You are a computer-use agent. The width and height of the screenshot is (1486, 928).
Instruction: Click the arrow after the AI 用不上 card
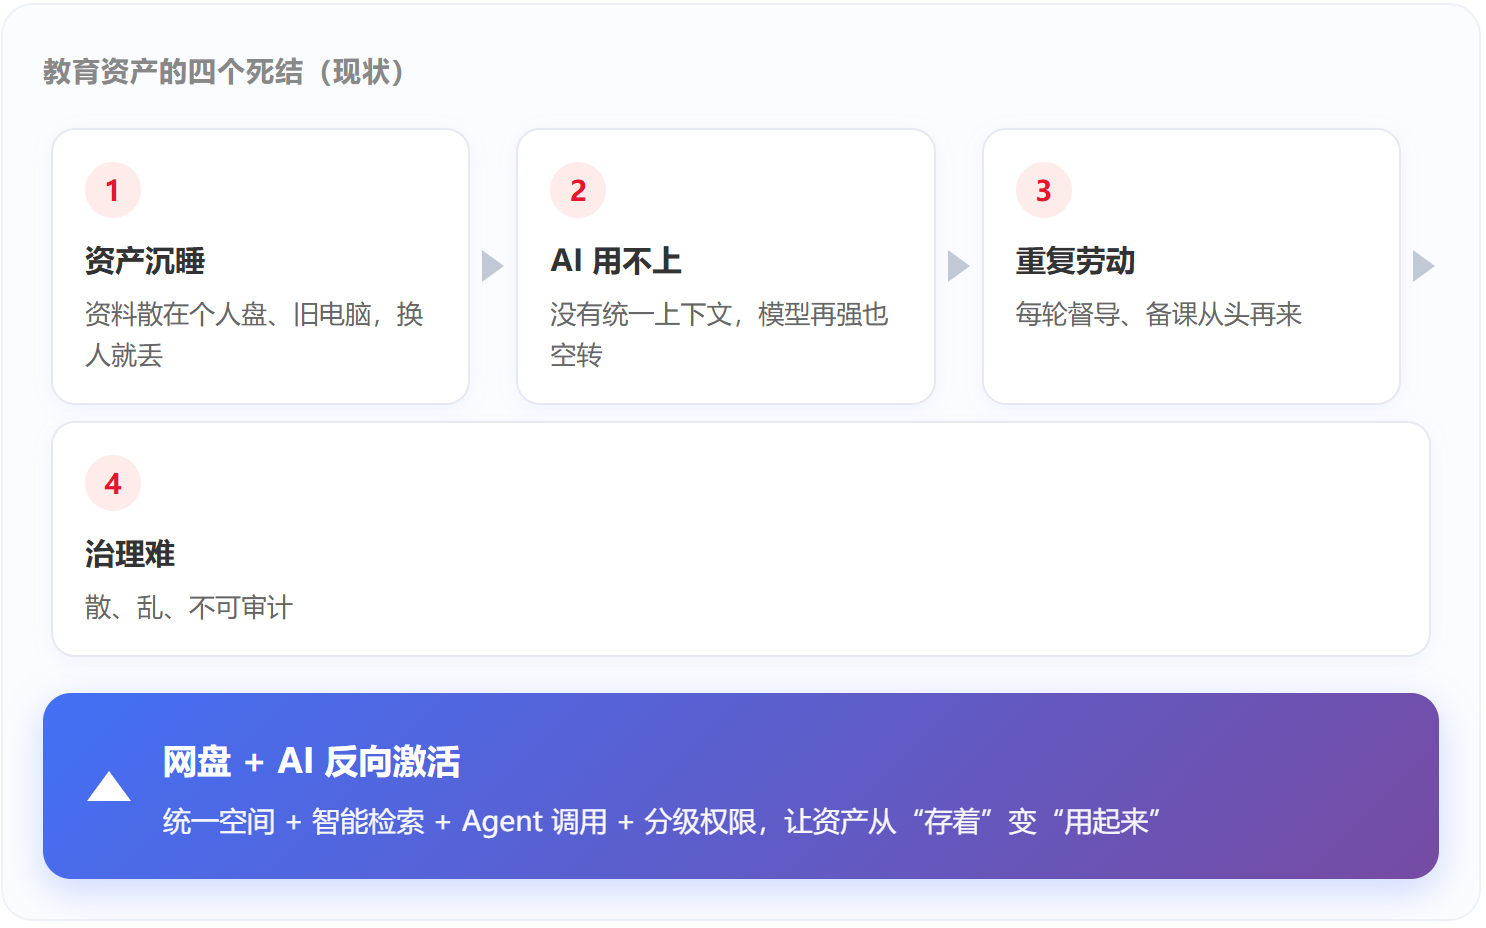pos(959,266)
